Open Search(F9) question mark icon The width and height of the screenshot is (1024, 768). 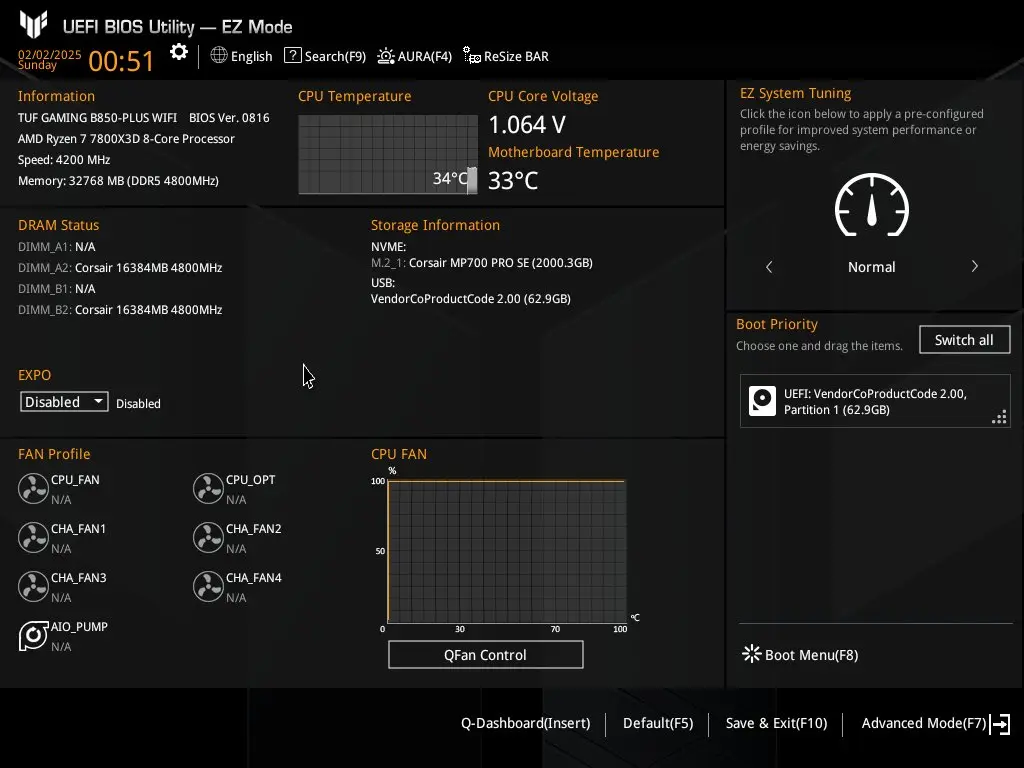(293, 56)
